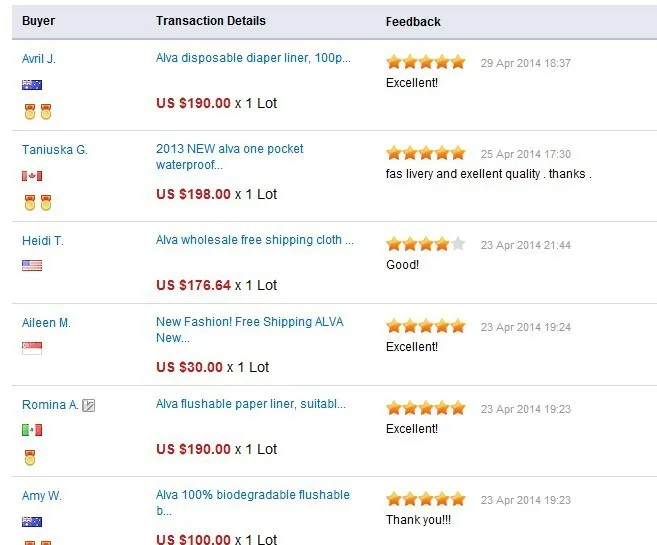657x545 pixels.
Task: Open the 2013 NEW alva one pocket listing
Action: coord(230,157)
